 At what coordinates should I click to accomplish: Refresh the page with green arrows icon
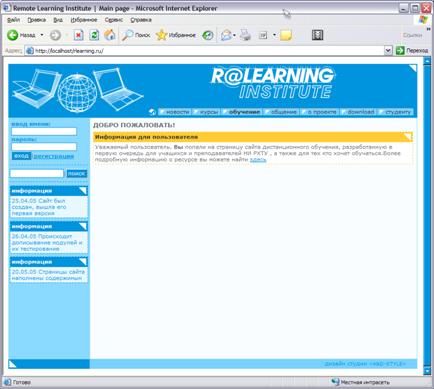coord(94,35)
